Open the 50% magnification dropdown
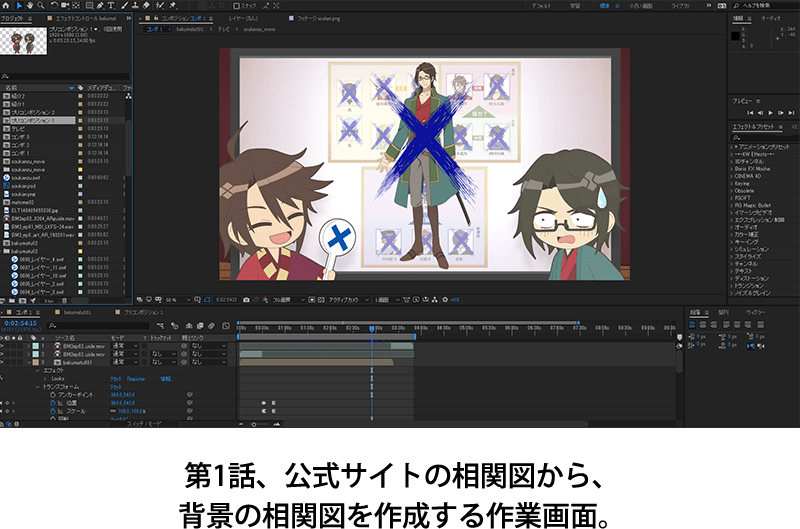Screen dimensions: 800x529 click(x=177, y=300)
